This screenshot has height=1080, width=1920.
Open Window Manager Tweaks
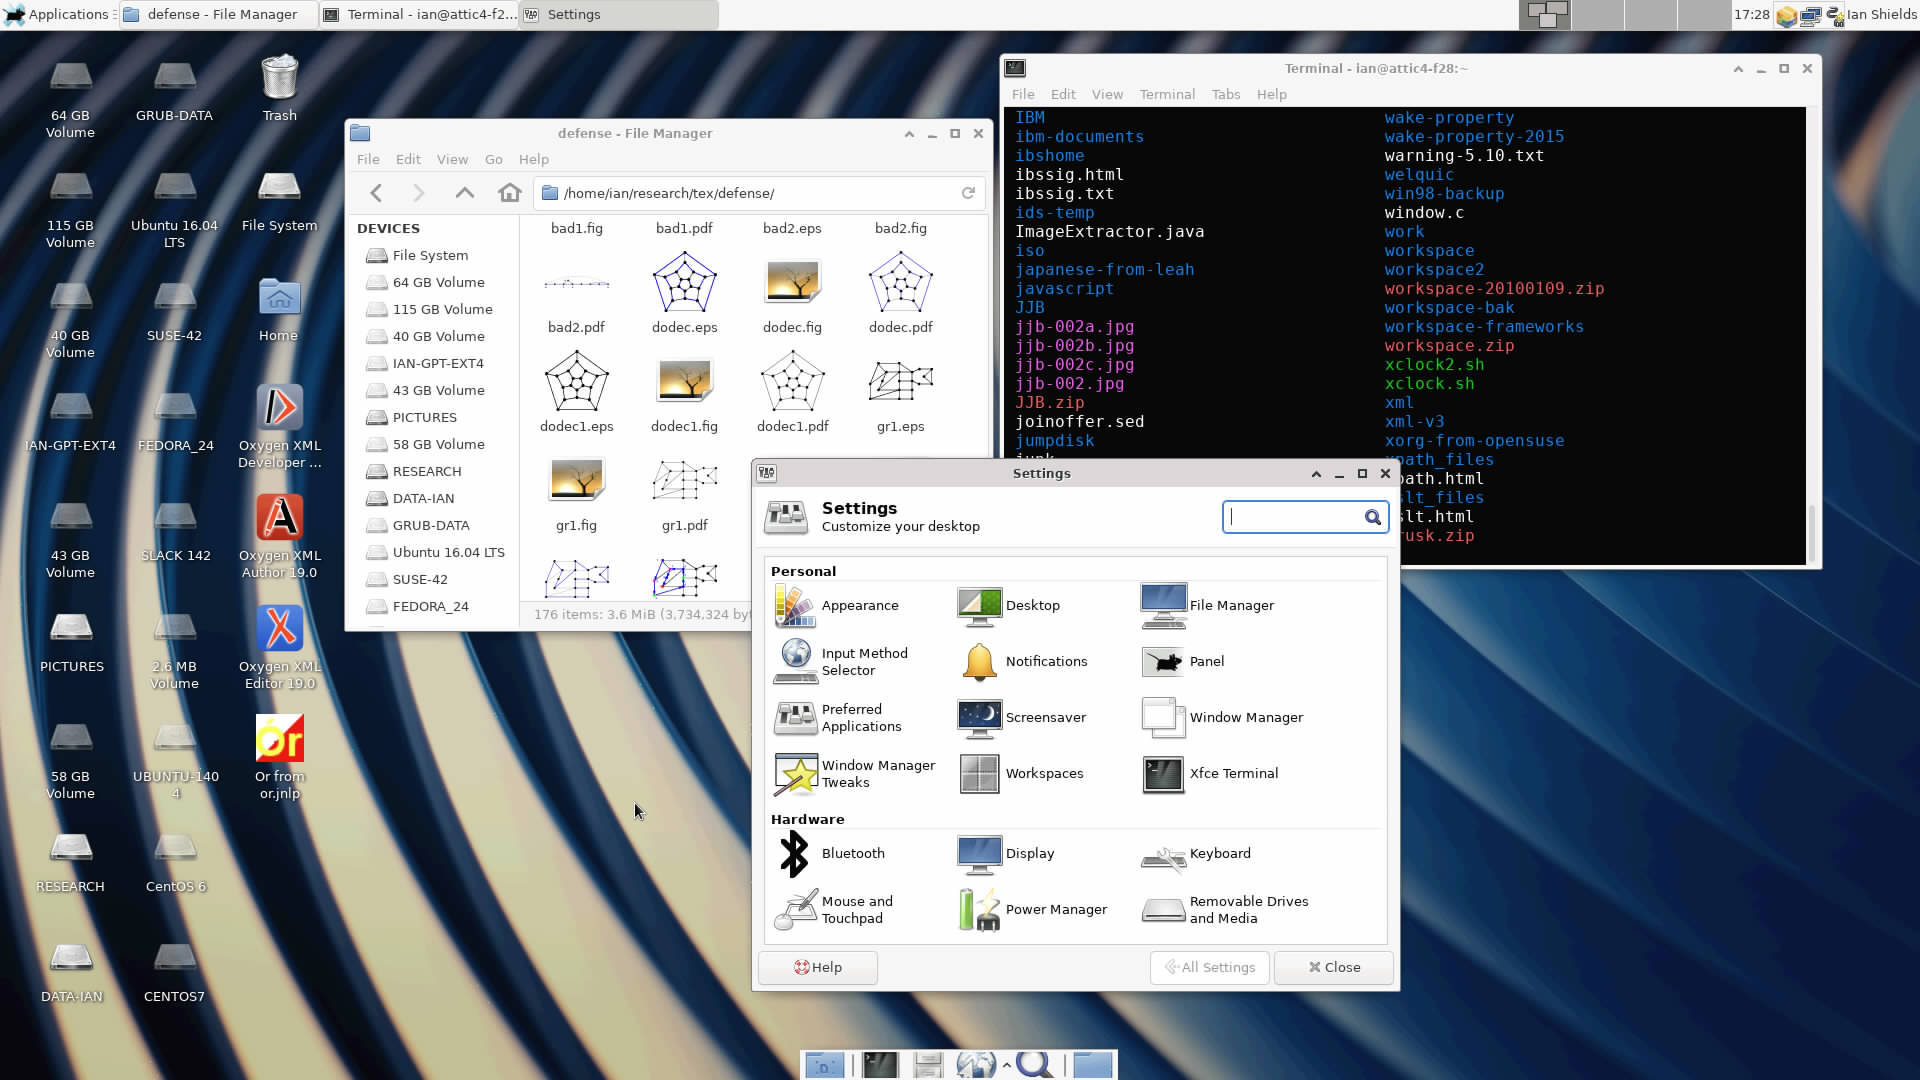(795, 774)
